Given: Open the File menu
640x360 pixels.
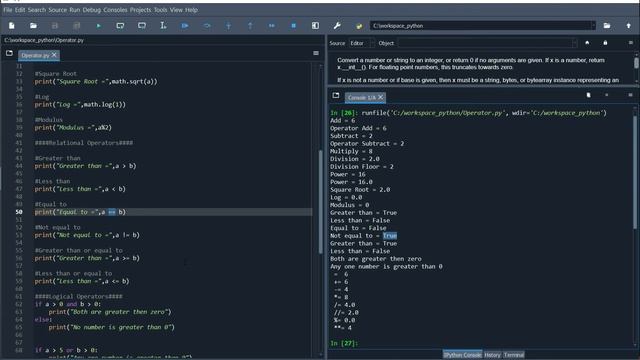Looking at the screenshot, I should pos(8,10).
